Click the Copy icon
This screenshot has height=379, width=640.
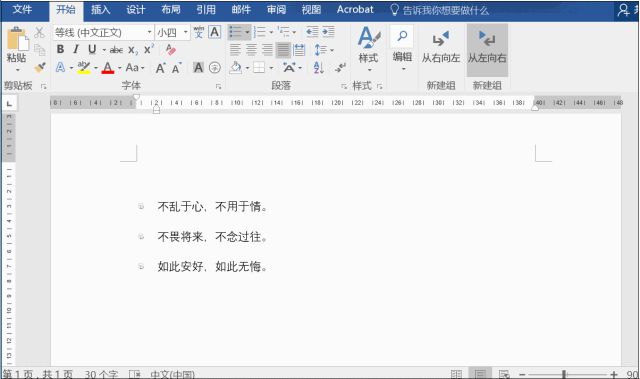40,50
